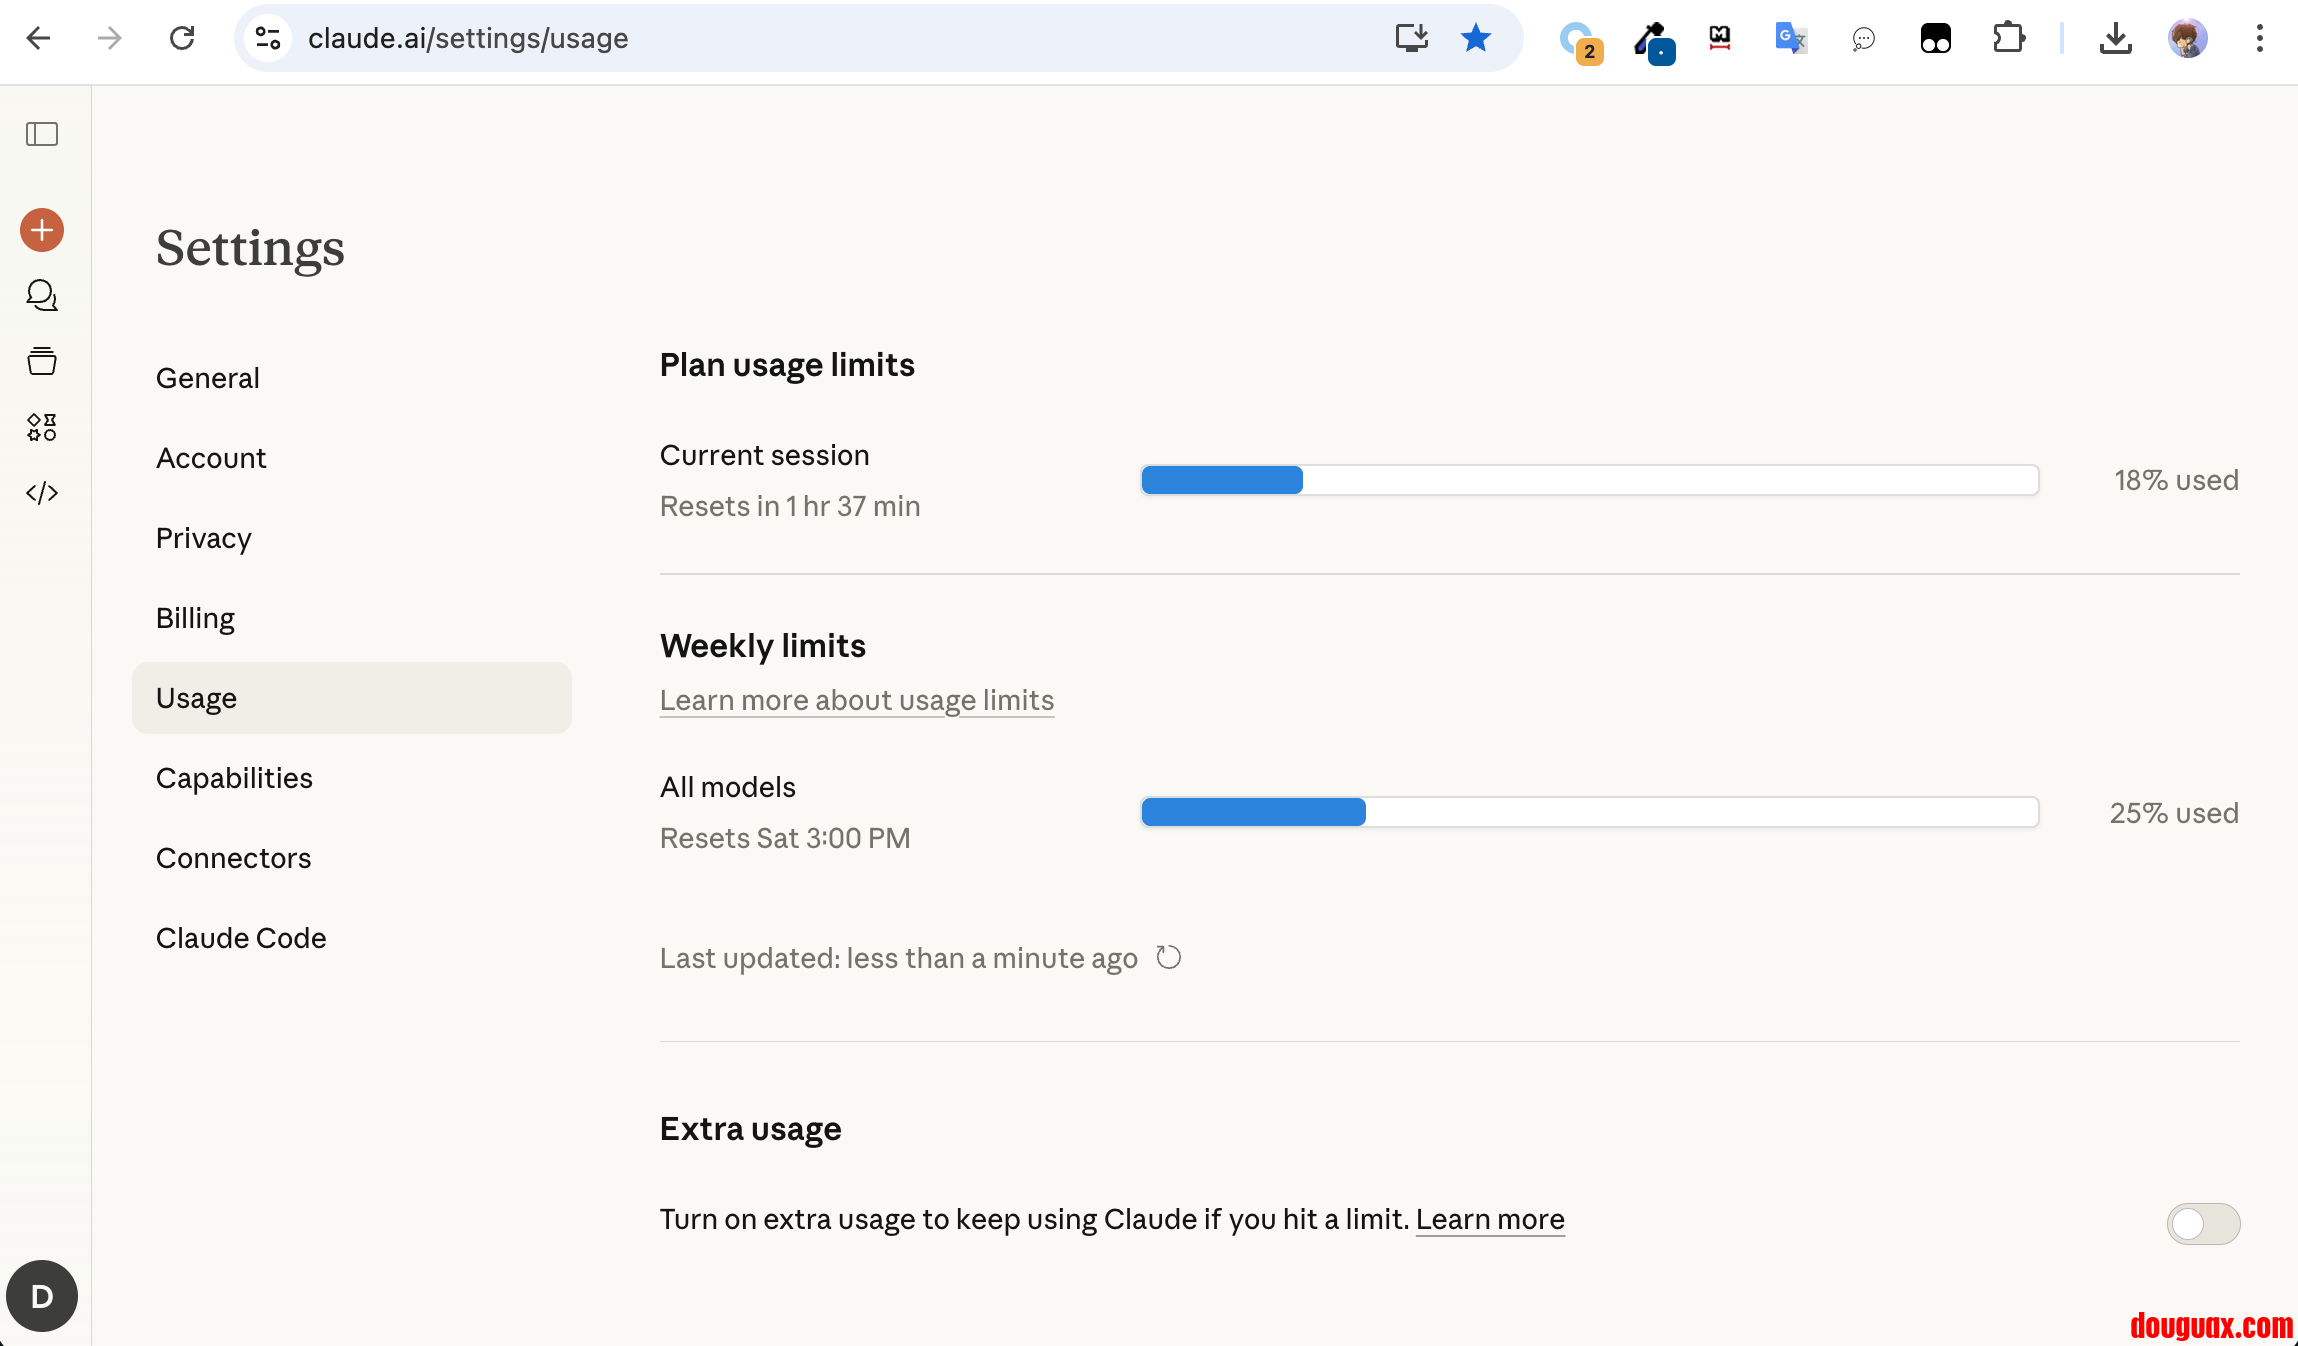Refresh usage data via circular arrow icon
The height and width of the screenshot is (1346, 2298).
[1168, 958]
